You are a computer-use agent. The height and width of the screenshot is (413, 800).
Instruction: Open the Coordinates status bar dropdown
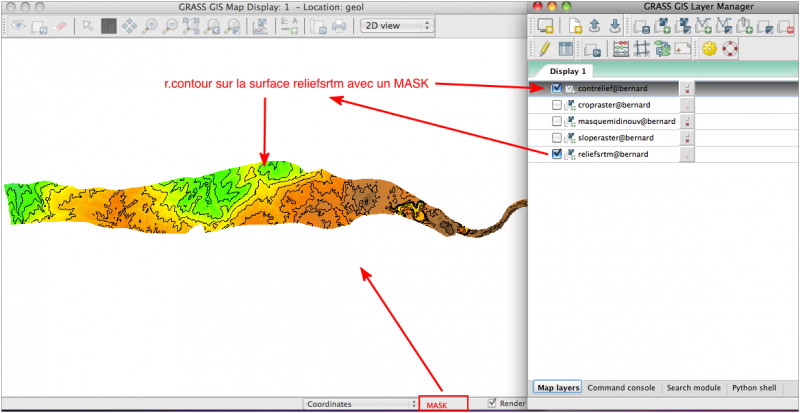[362, 404]
